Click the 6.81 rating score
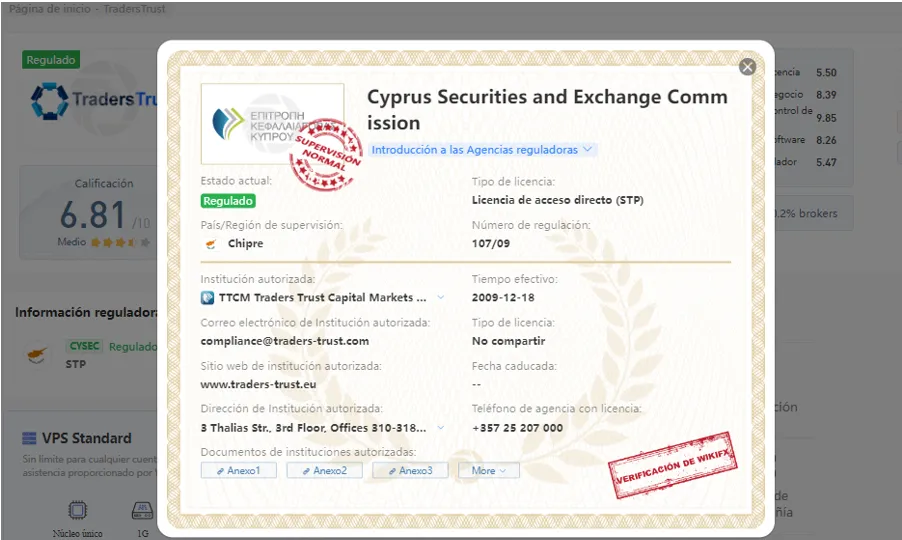The width and height of the screenshot is (902, 540). (93, 215)
